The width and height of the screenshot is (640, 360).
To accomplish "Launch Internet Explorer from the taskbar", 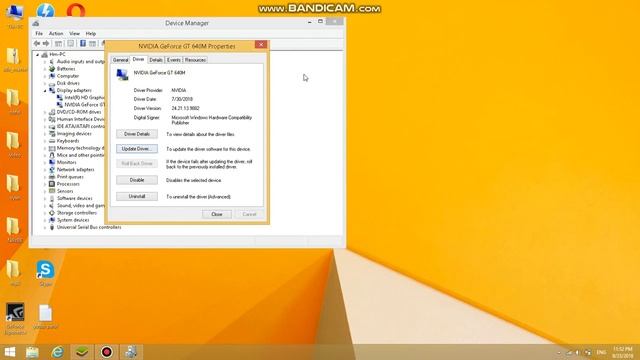I will (57, 352).
